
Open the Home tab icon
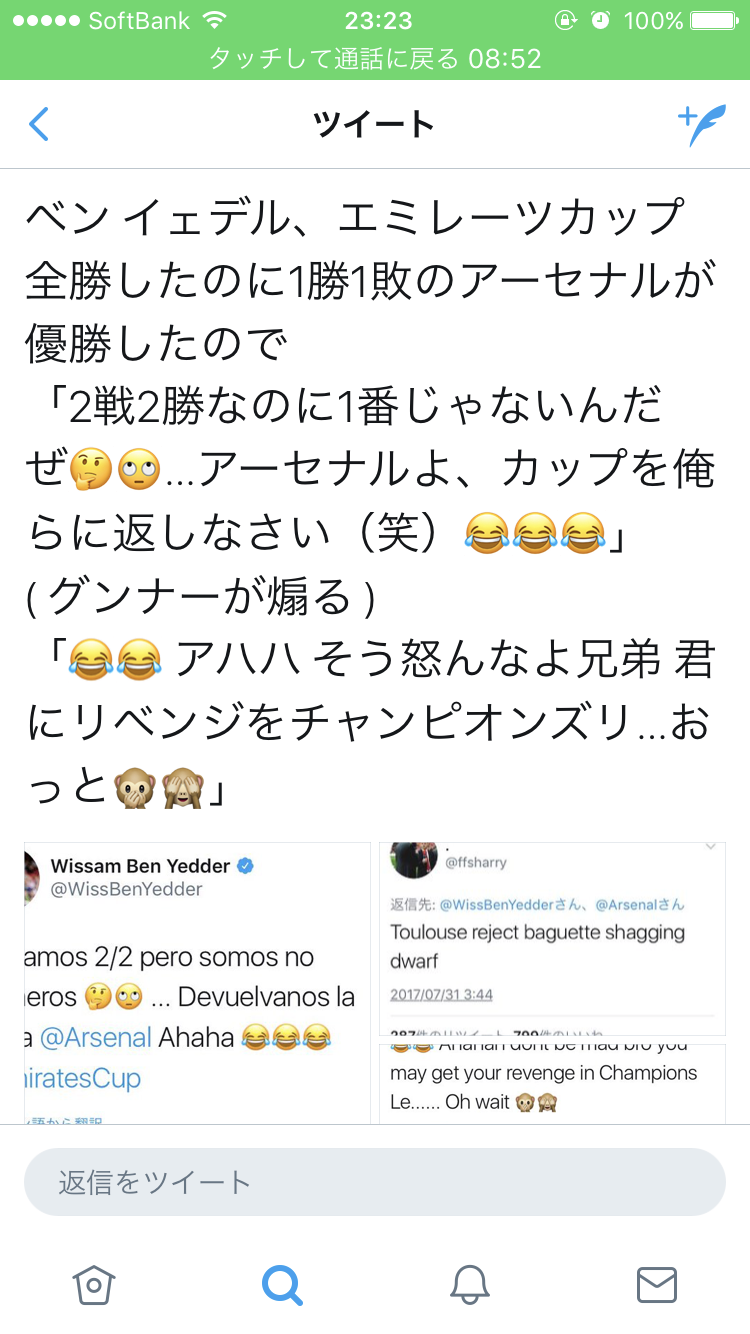tap(93, 1285)
